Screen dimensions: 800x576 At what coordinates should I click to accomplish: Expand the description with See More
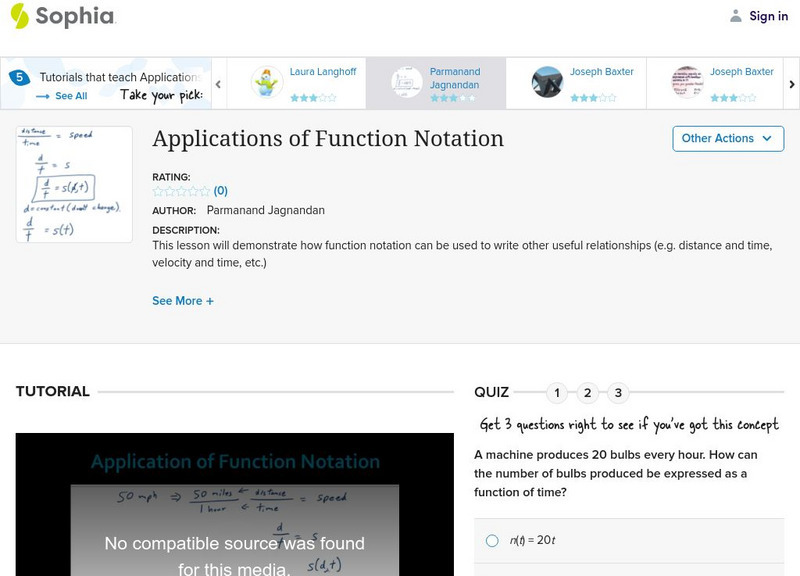pyautogui.click(x=183, y=301)
